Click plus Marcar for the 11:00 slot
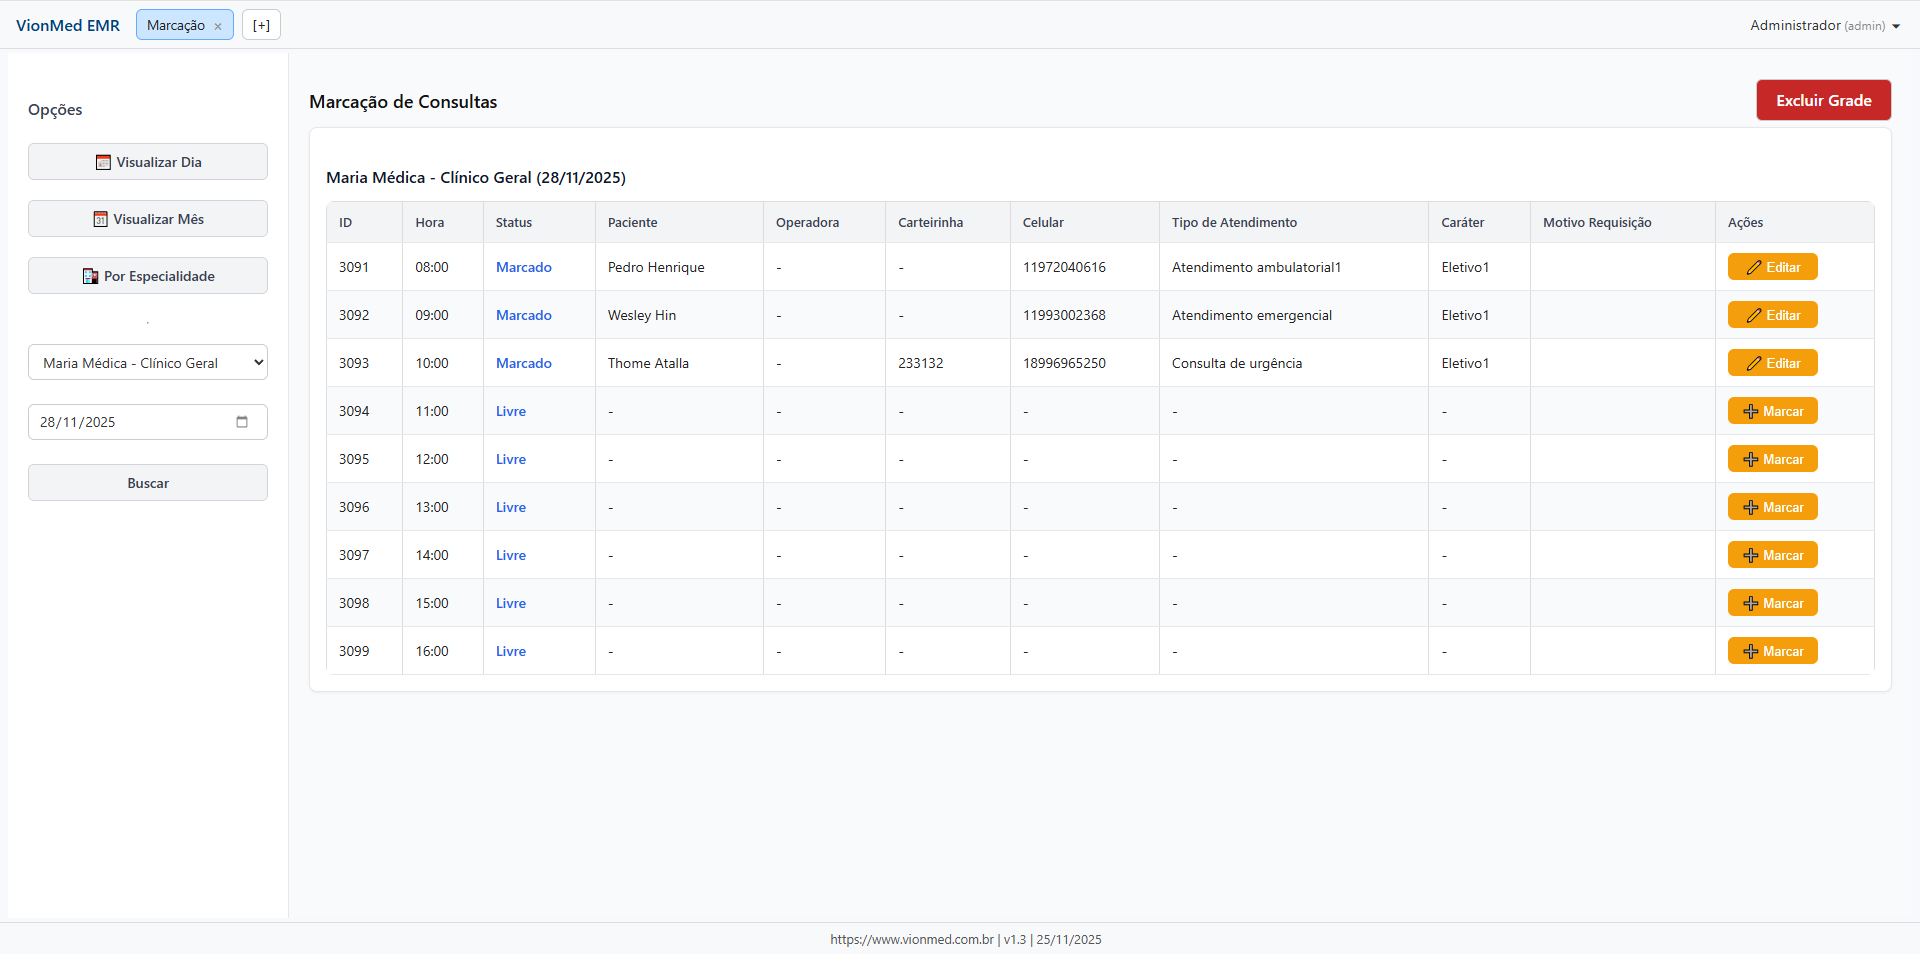 [x=1772, y=411]
